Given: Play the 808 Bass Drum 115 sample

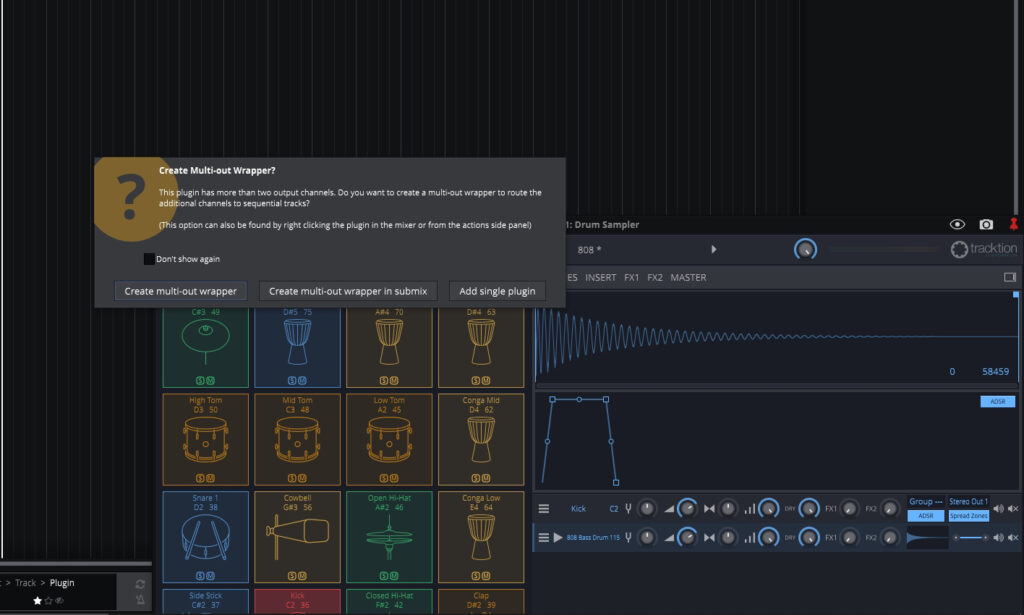Looking at the screenshot, I should (x=558, y=537).
